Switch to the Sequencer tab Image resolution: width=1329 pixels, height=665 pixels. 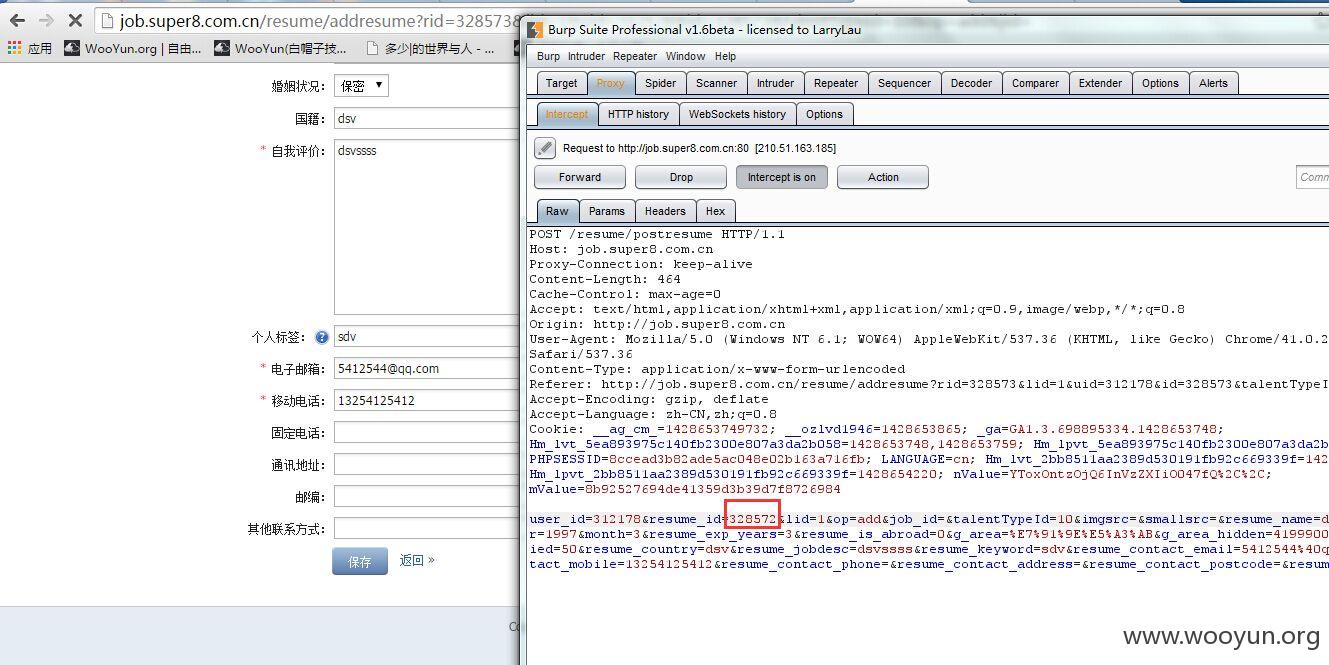tap(904, 83)
